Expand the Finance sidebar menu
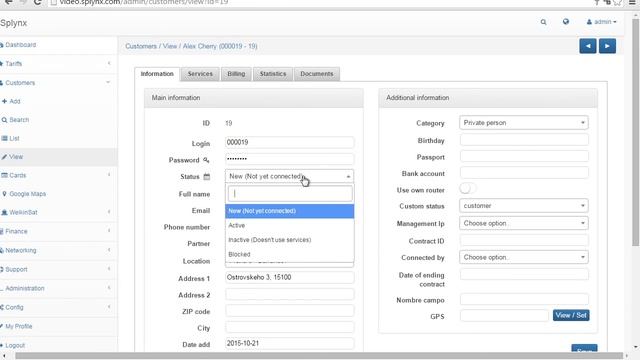The width and height of the screenshot is (640, 360). click(58, 231)
